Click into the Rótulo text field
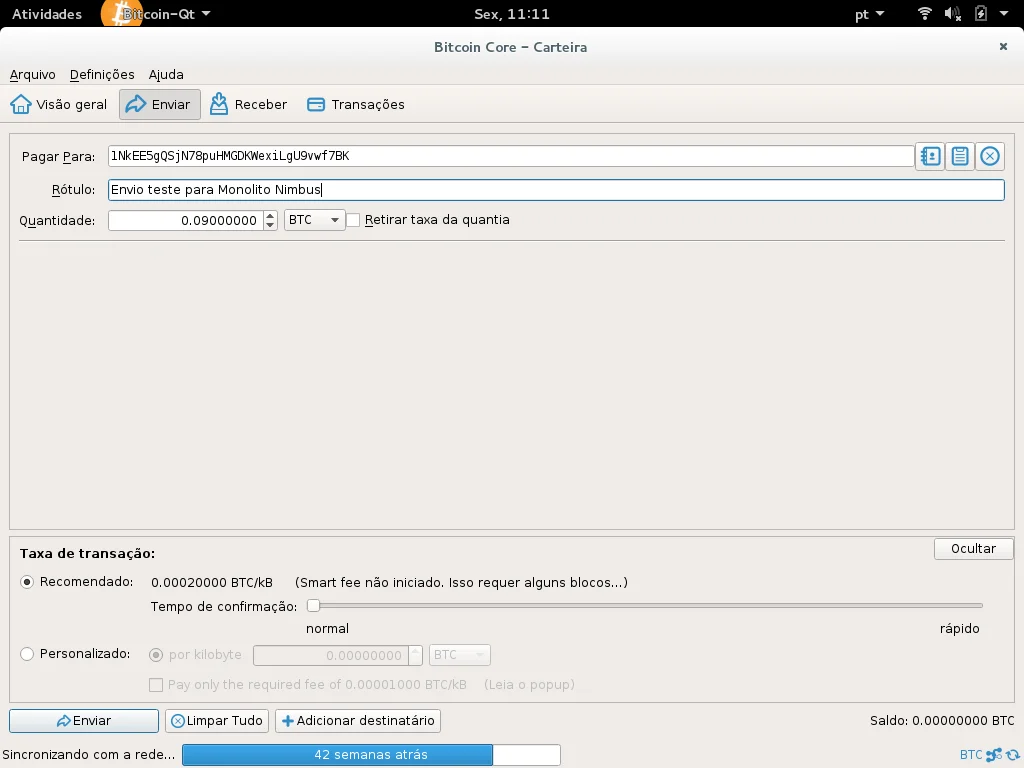1024x768 pixels. tap(555, 190)
